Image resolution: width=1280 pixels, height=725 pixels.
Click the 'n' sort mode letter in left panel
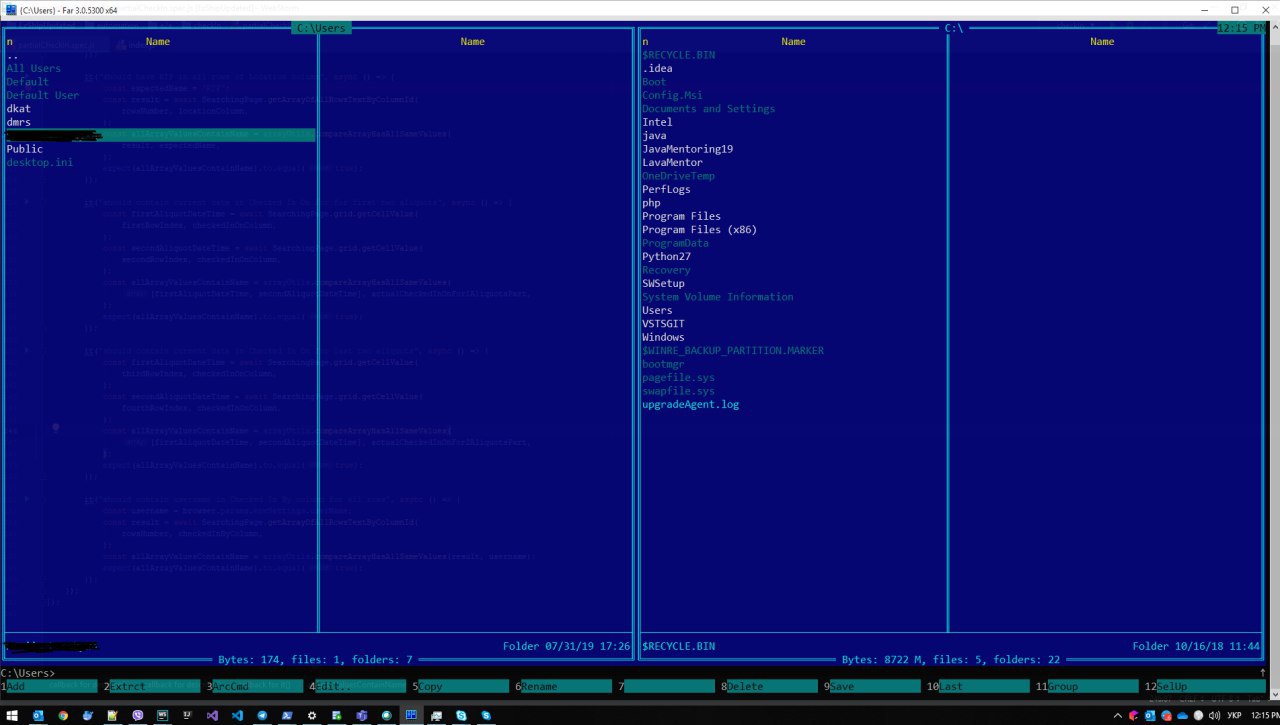9,42
